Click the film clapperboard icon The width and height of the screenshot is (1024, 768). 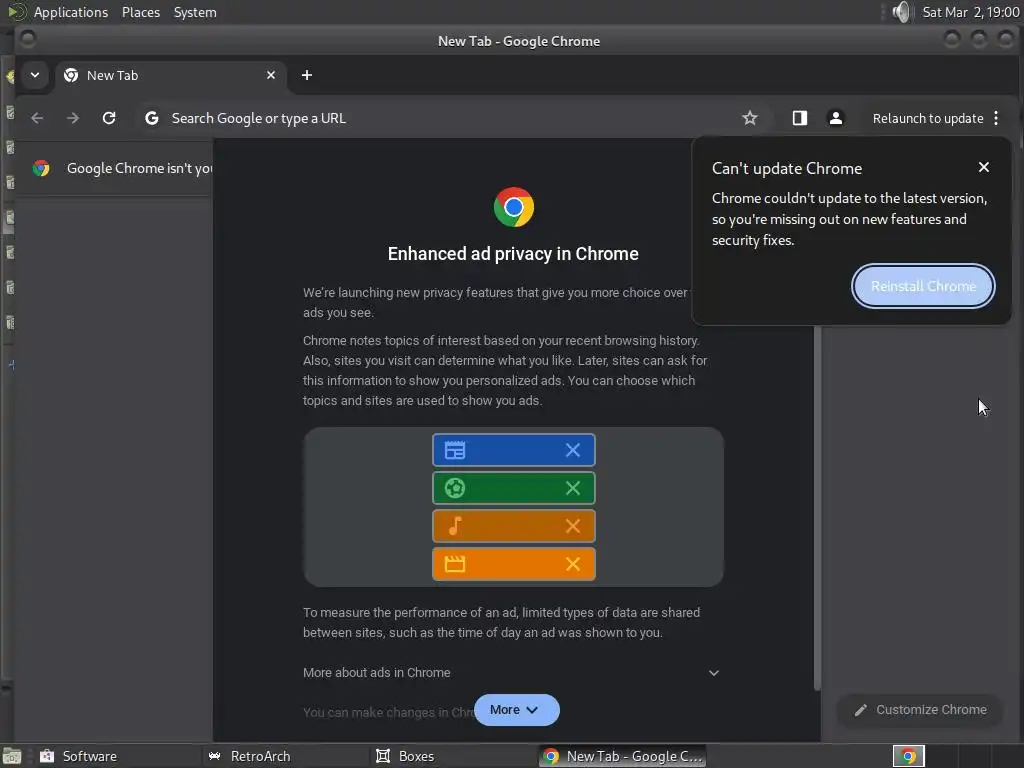[x=455, y=564]
